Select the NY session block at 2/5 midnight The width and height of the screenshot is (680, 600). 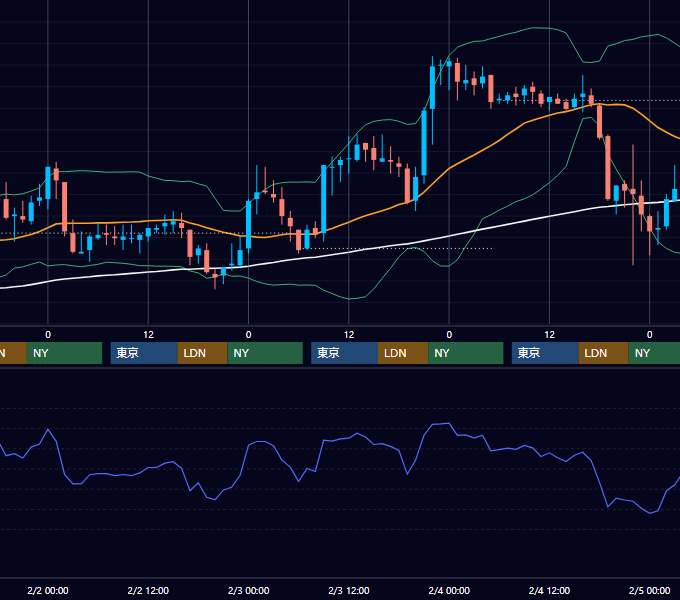click(x=654, y=353)
